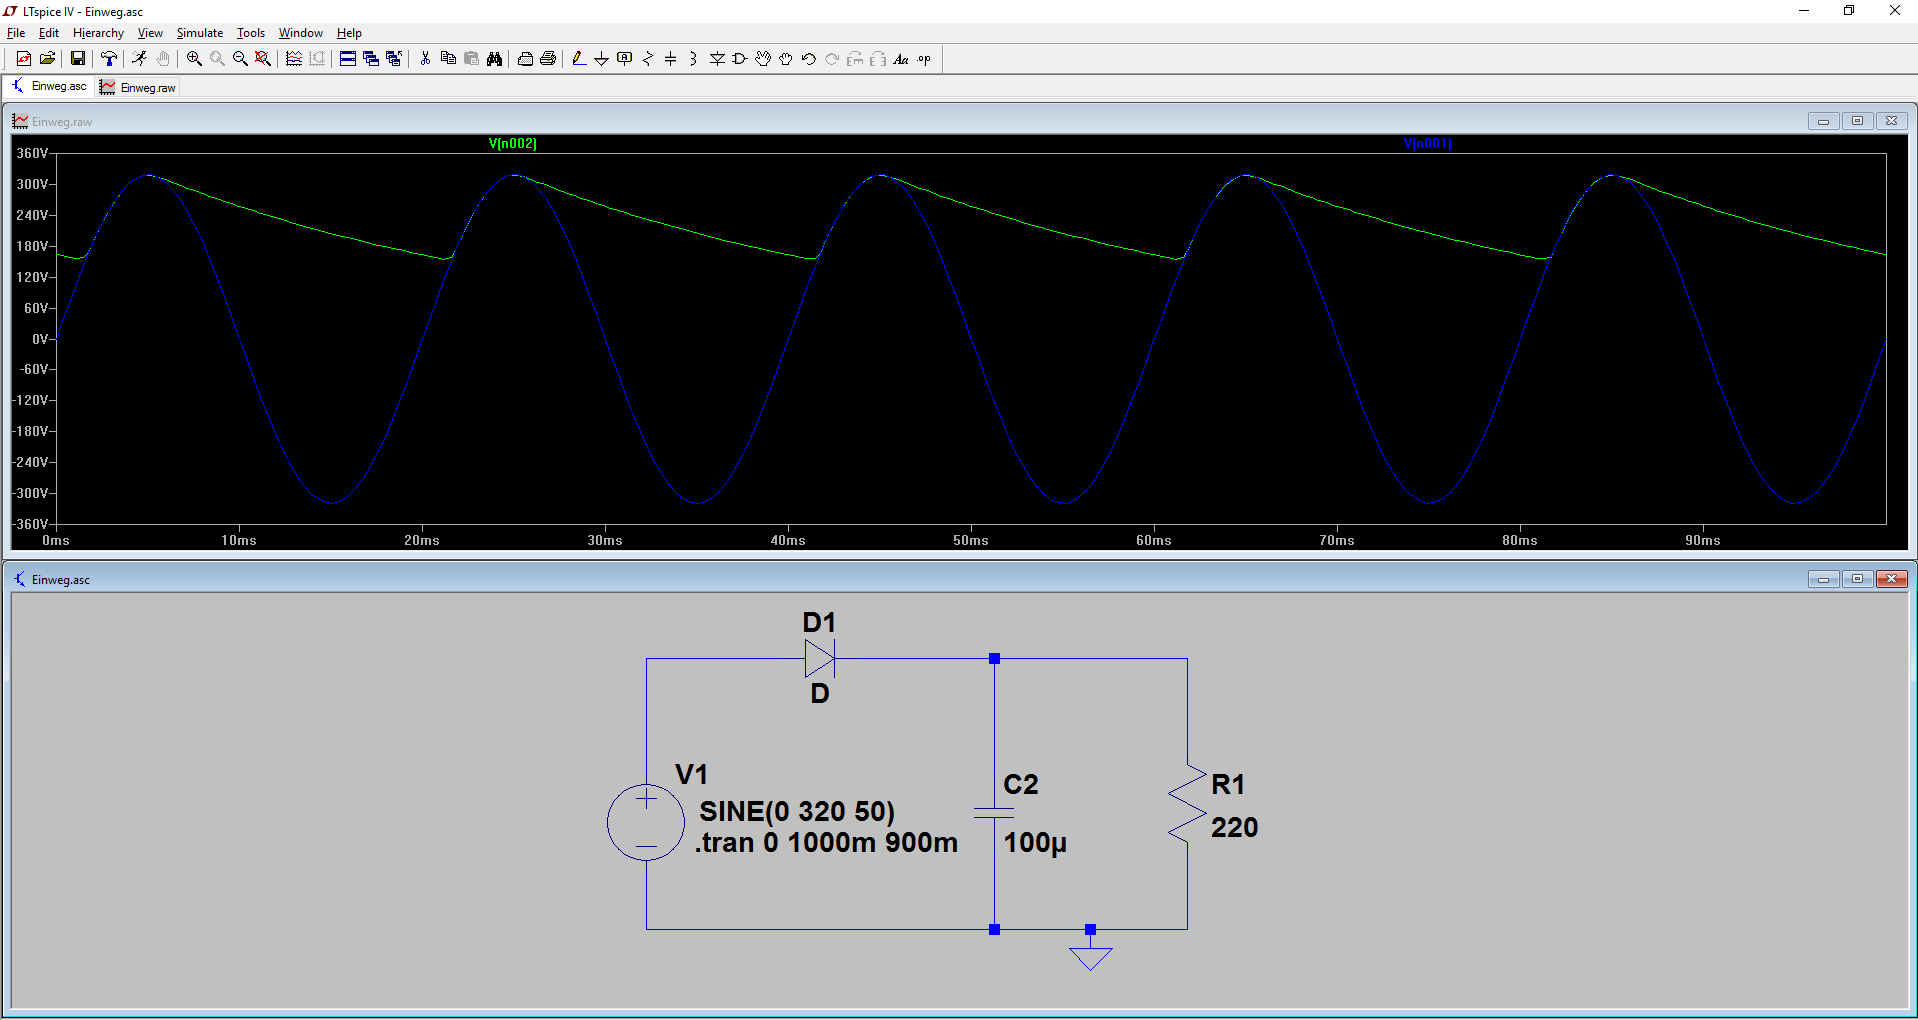1918x1020 pixels.
Task: Switch to the Einweg.asc tab
Action: point(49,87)
